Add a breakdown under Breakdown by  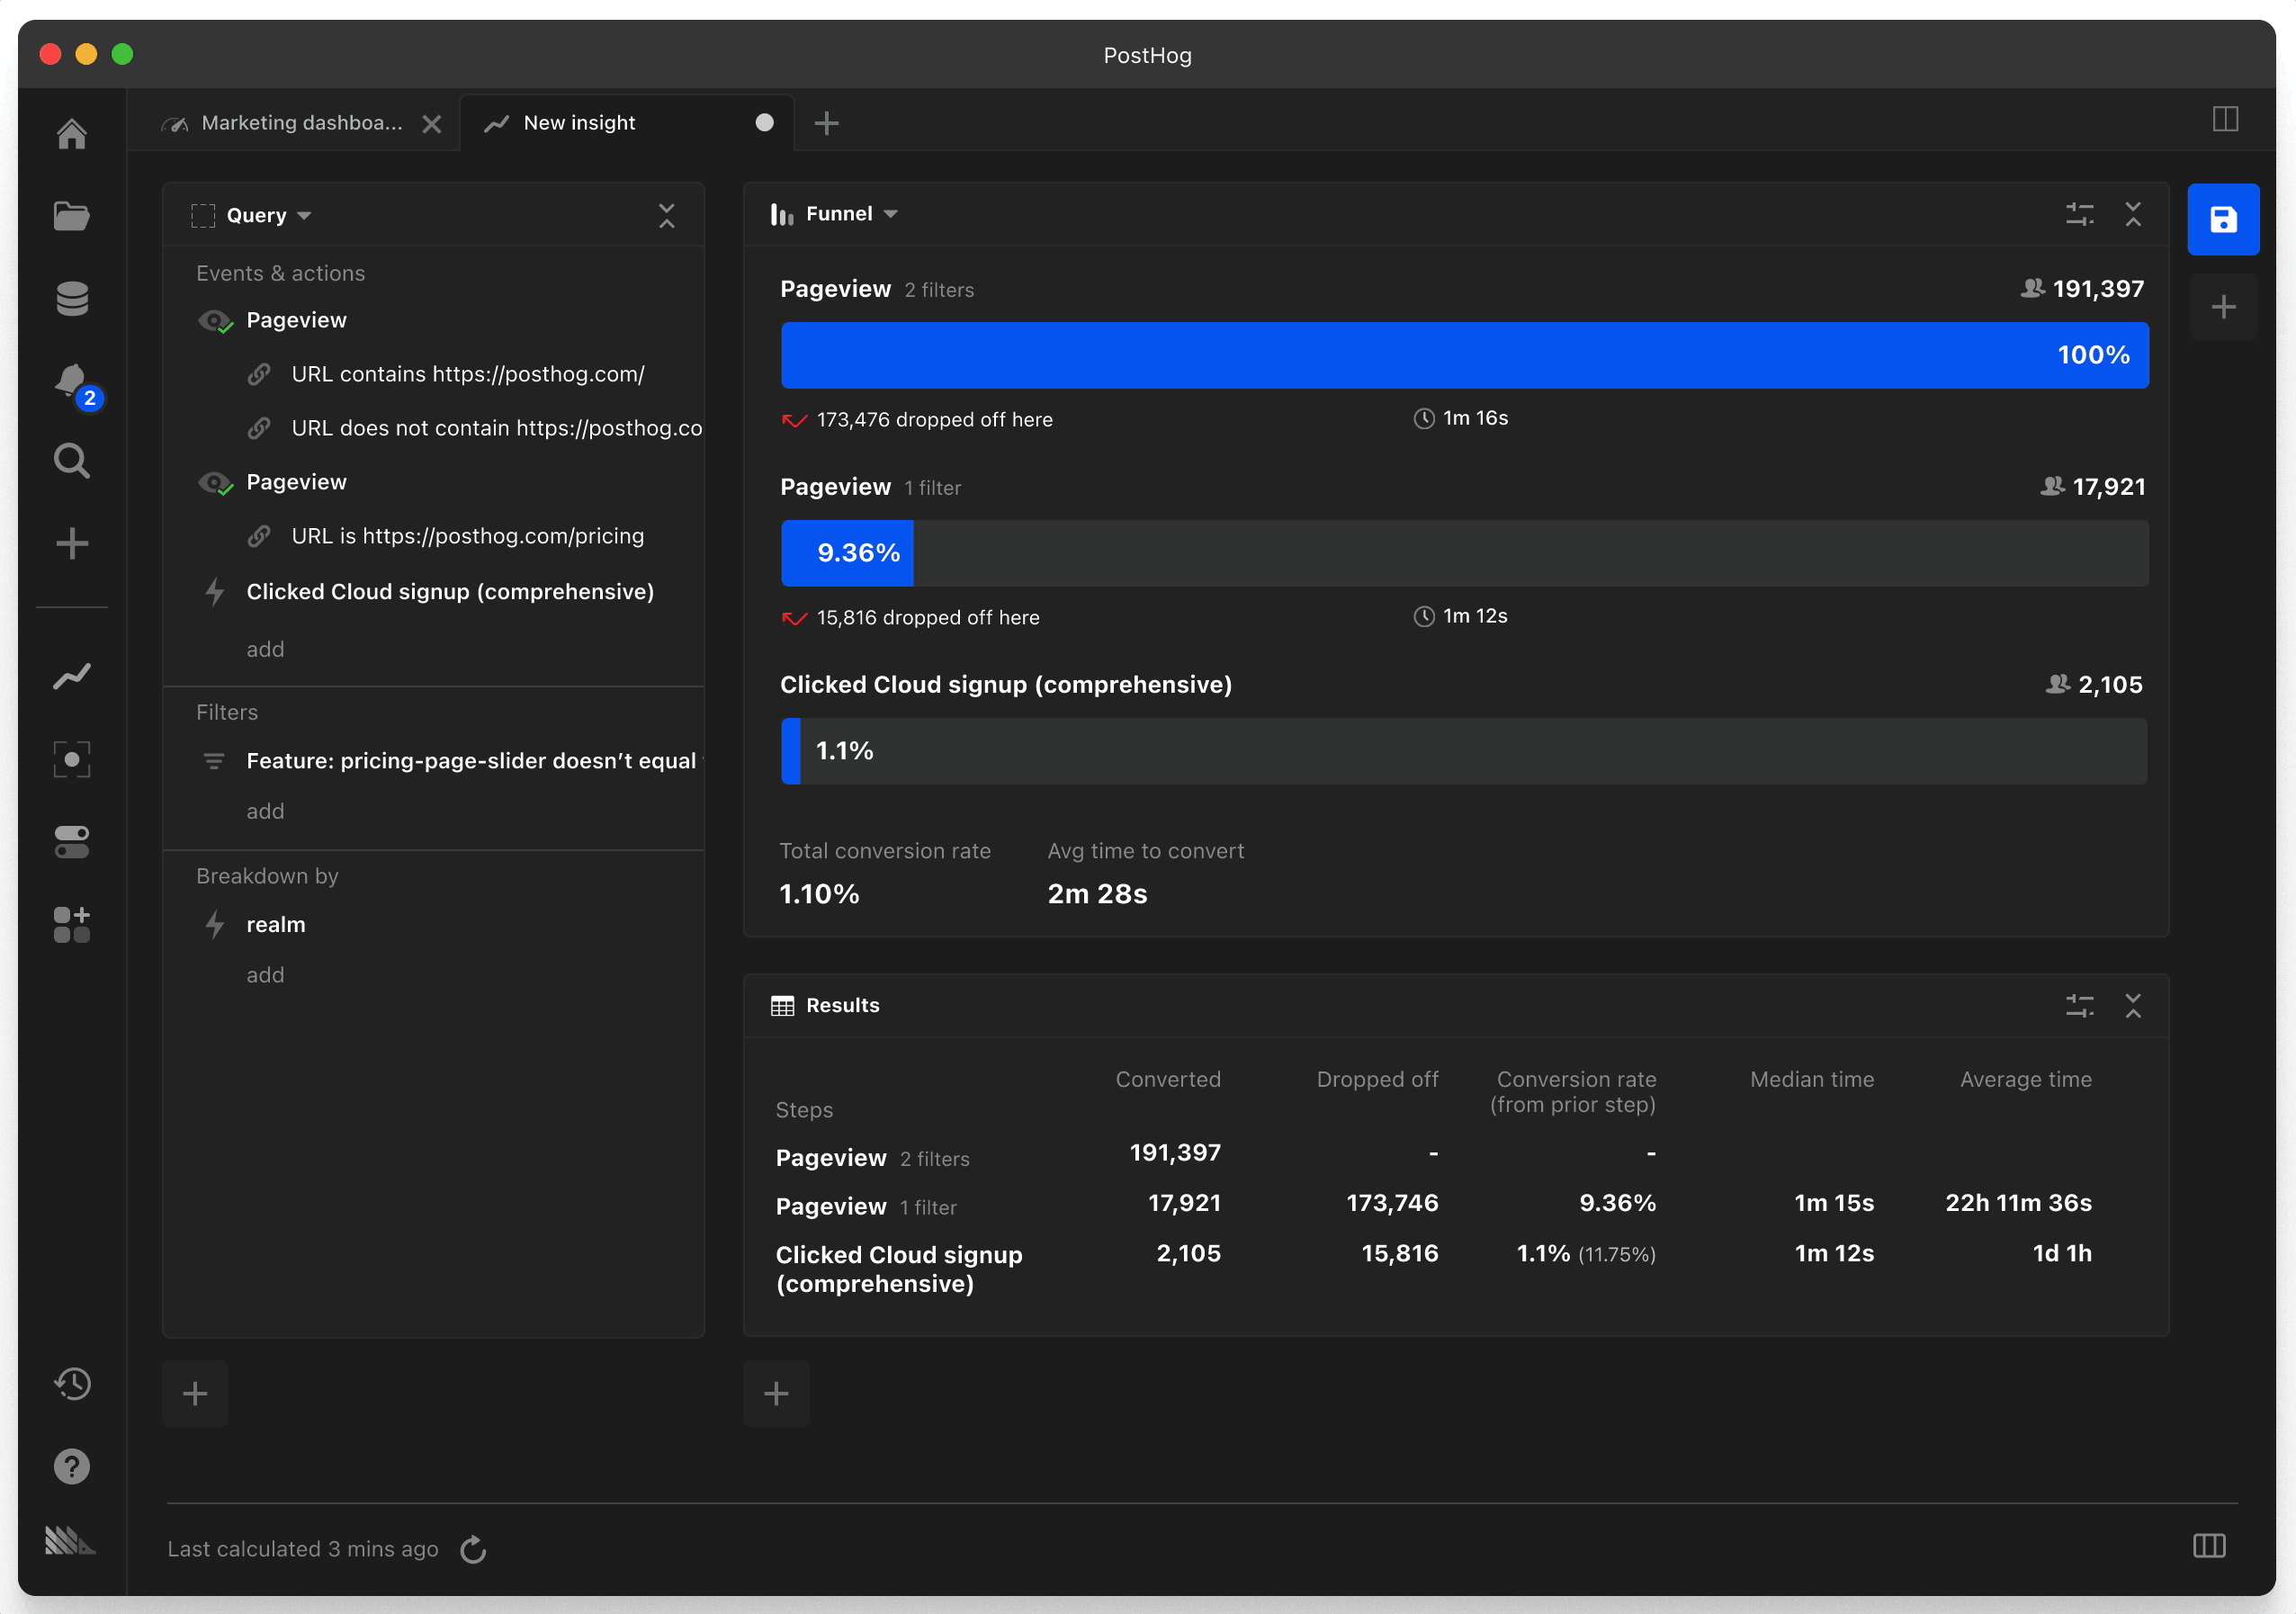pyautogui.click(x=265, y=975)
